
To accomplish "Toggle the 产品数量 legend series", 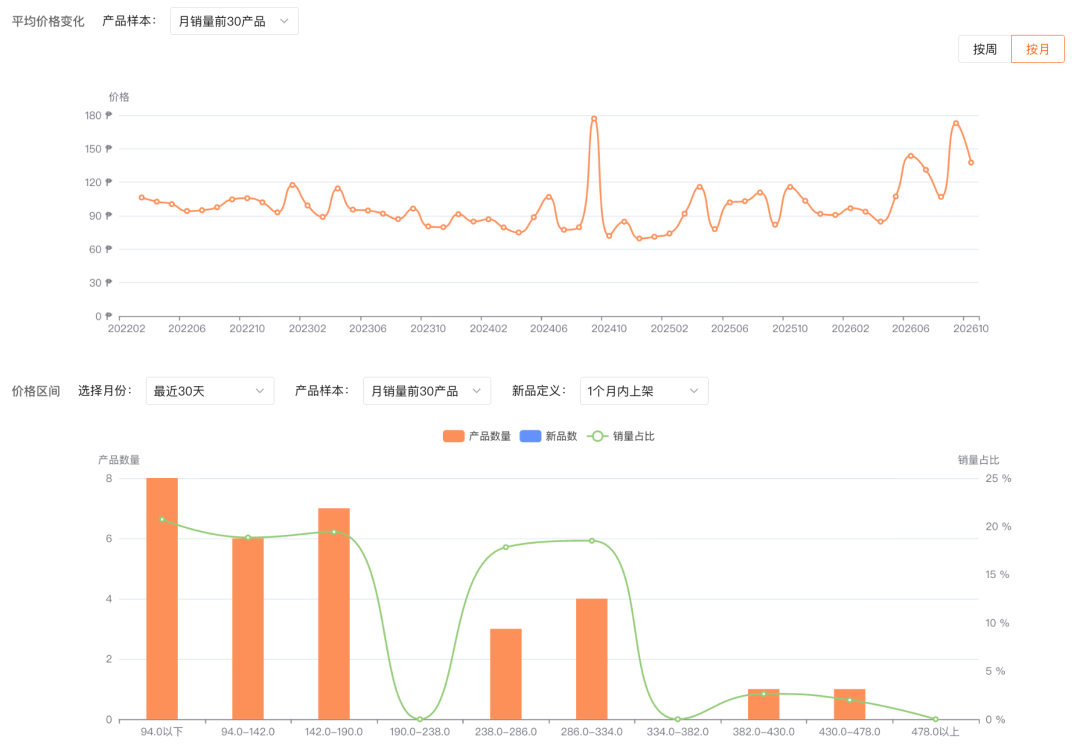I will pos(477,436).
